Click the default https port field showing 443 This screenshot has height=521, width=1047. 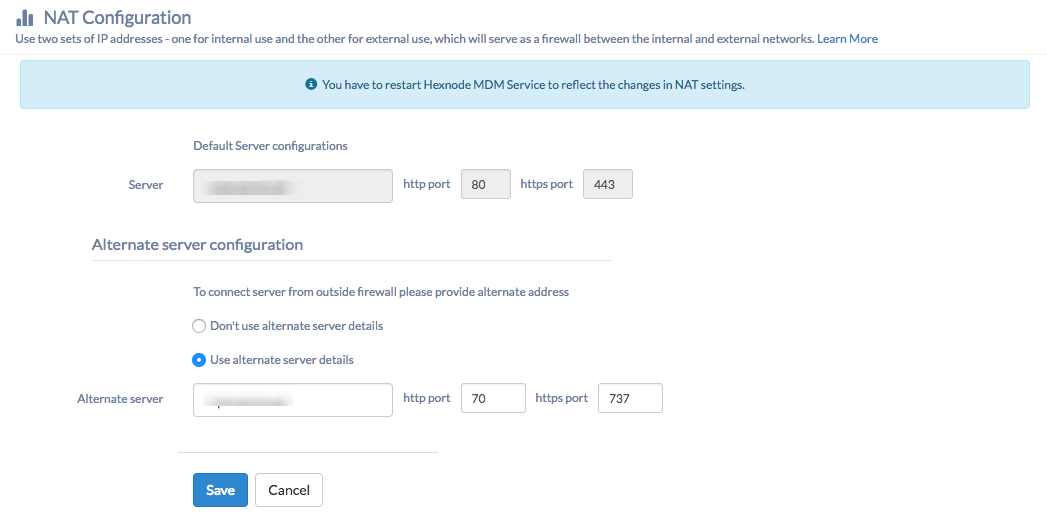point(608,184)
